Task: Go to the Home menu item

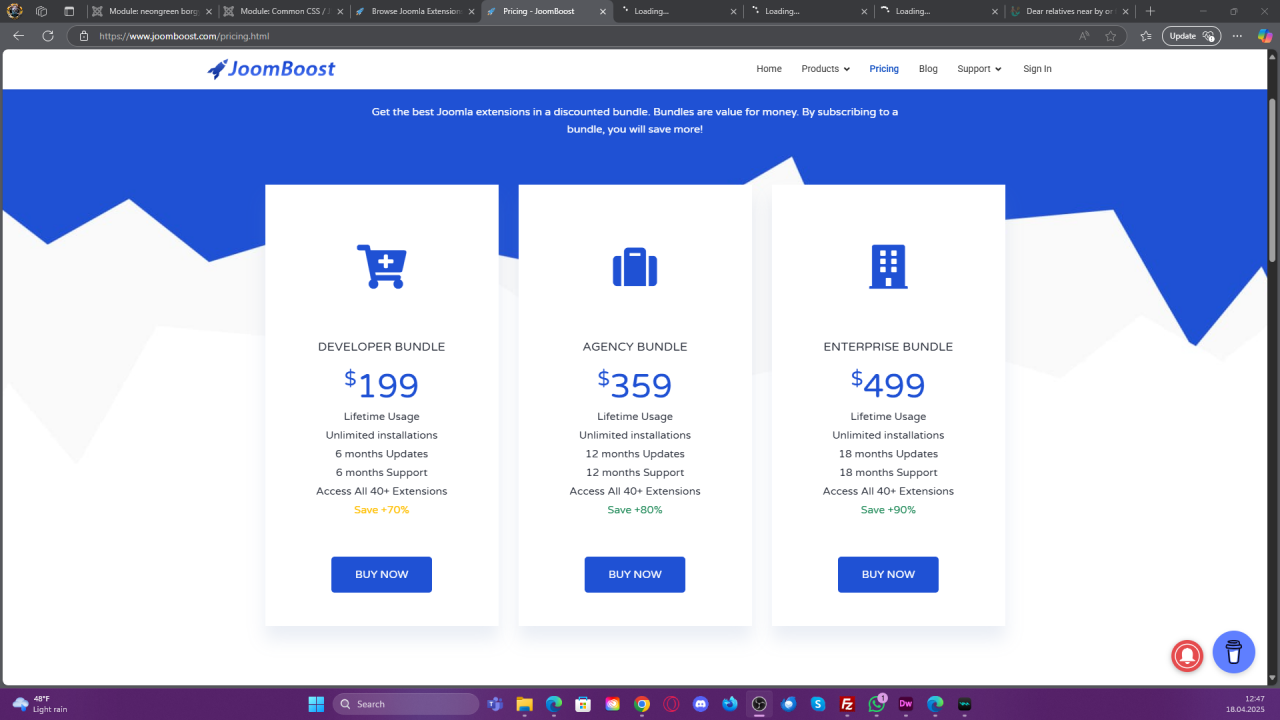Action: point(769,69)
